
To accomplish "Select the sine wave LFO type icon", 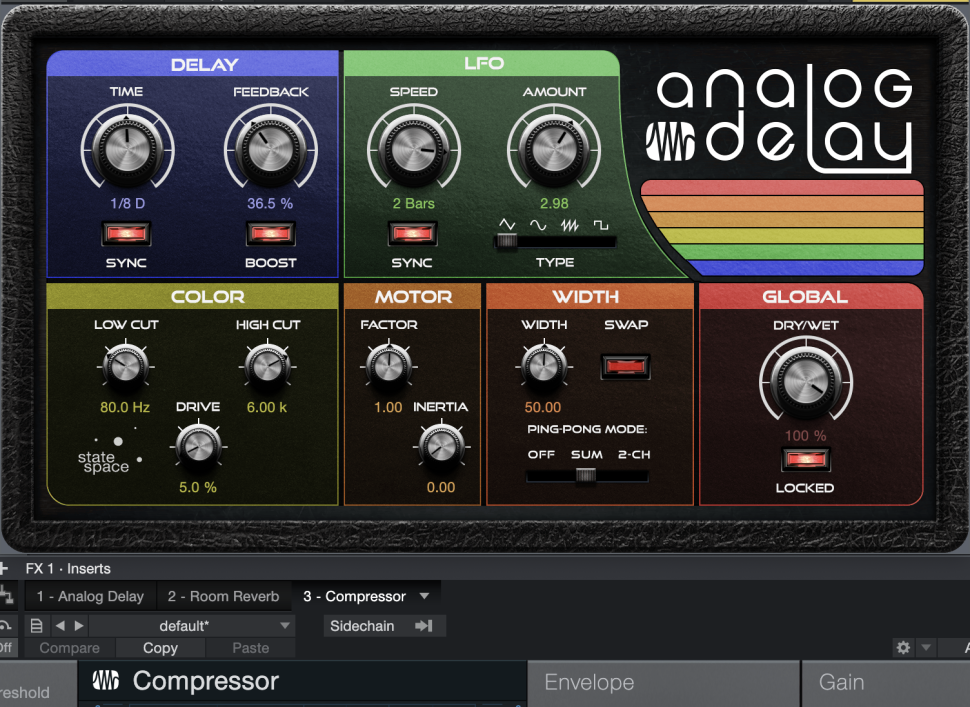I will tap(539, 225).
